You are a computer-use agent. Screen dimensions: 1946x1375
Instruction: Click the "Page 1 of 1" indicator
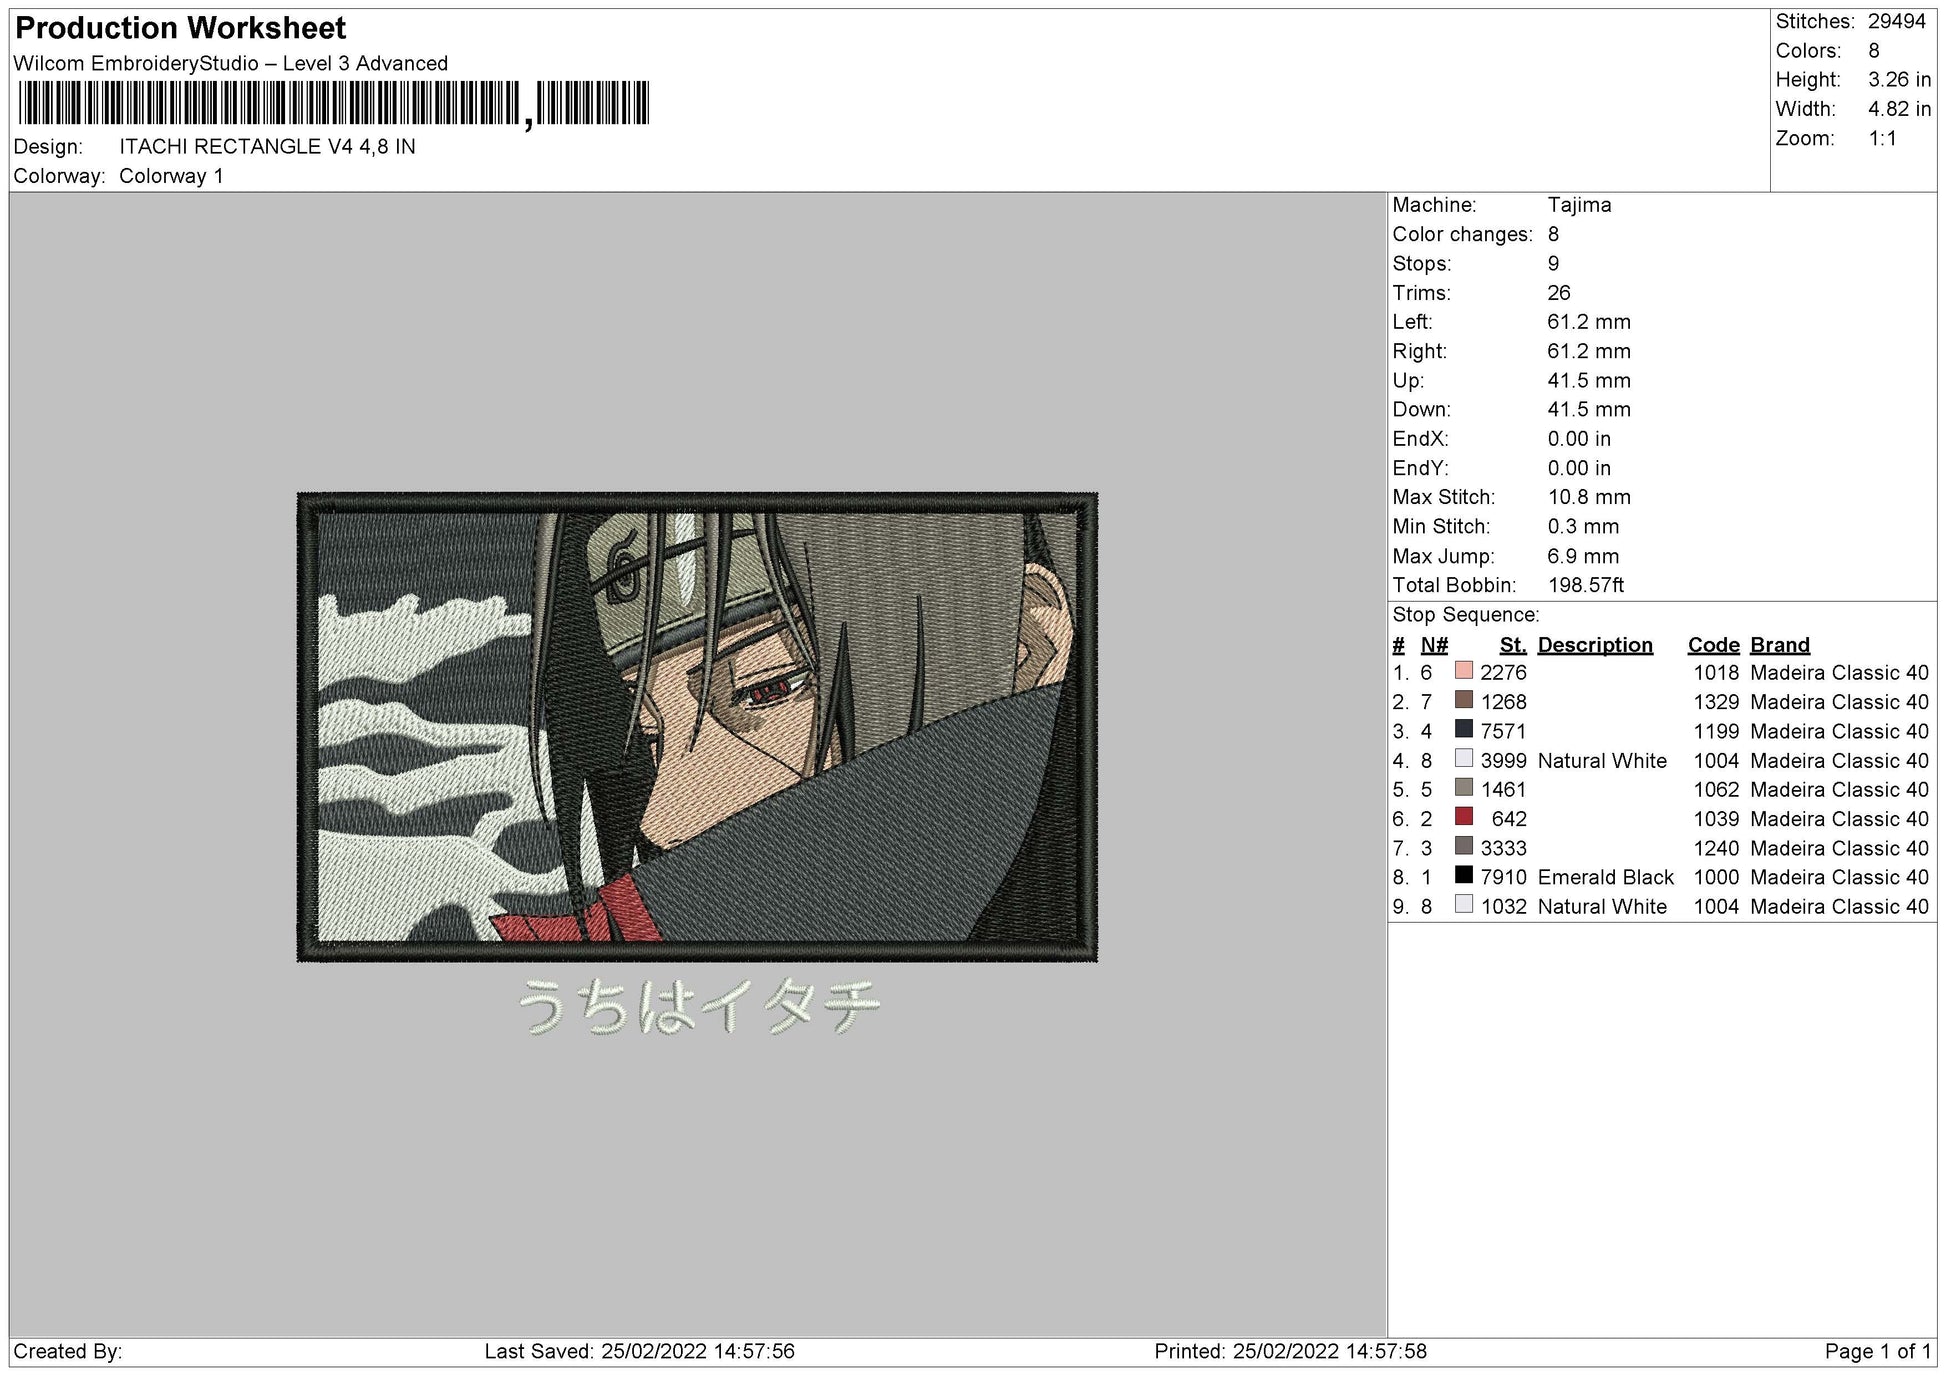1878,1352
